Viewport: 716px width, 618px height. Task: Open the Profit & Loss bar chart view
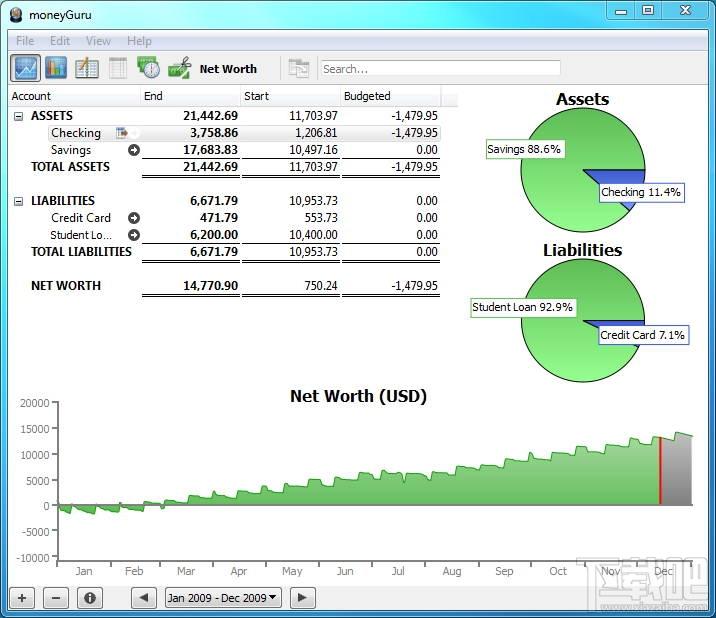point(56,68)
